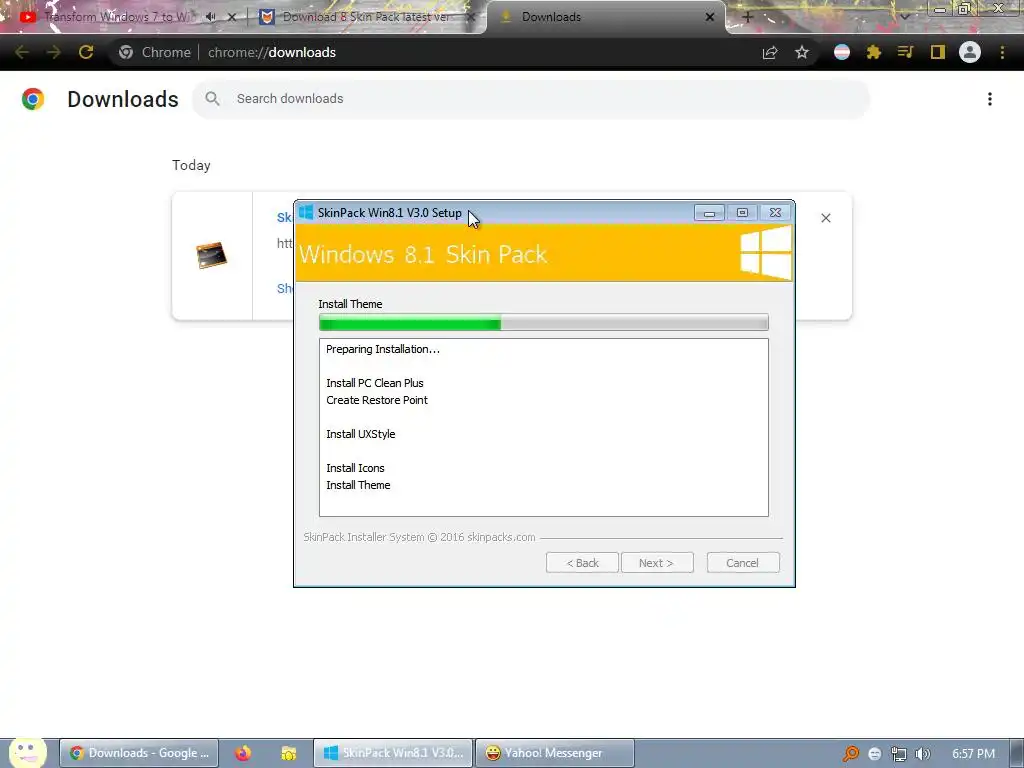Remove the download entry with X
Image resolution: width=1024 pixels, height=768 pixels.
point(826,218)
